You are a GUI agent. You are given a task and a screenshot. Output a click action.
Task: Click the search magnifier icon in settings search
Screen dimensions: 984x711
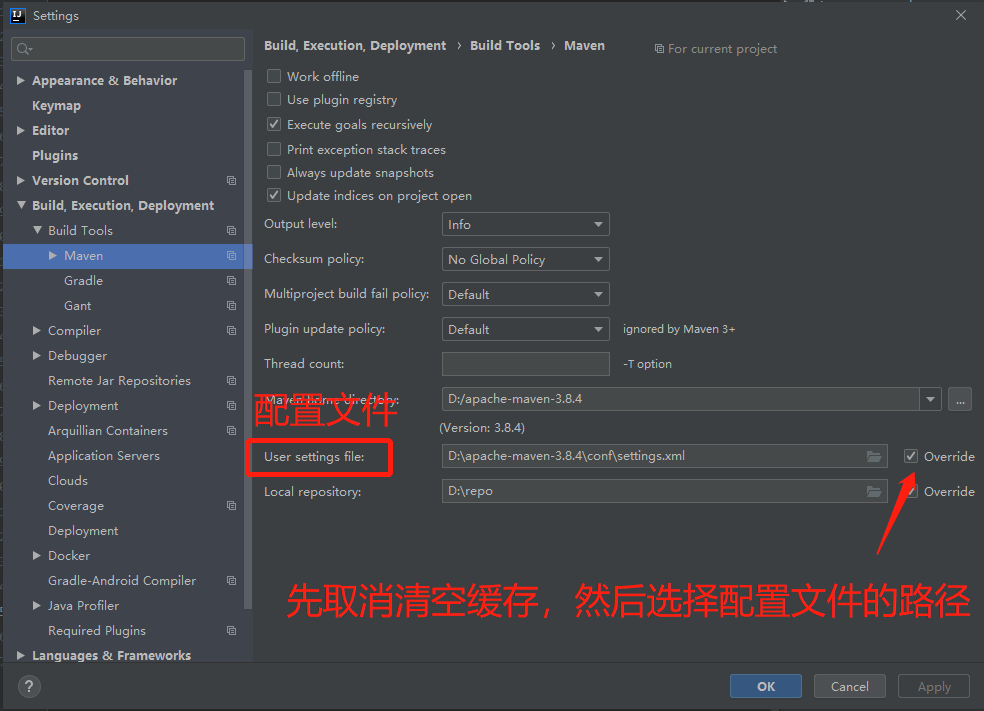(x=24, y=49)
